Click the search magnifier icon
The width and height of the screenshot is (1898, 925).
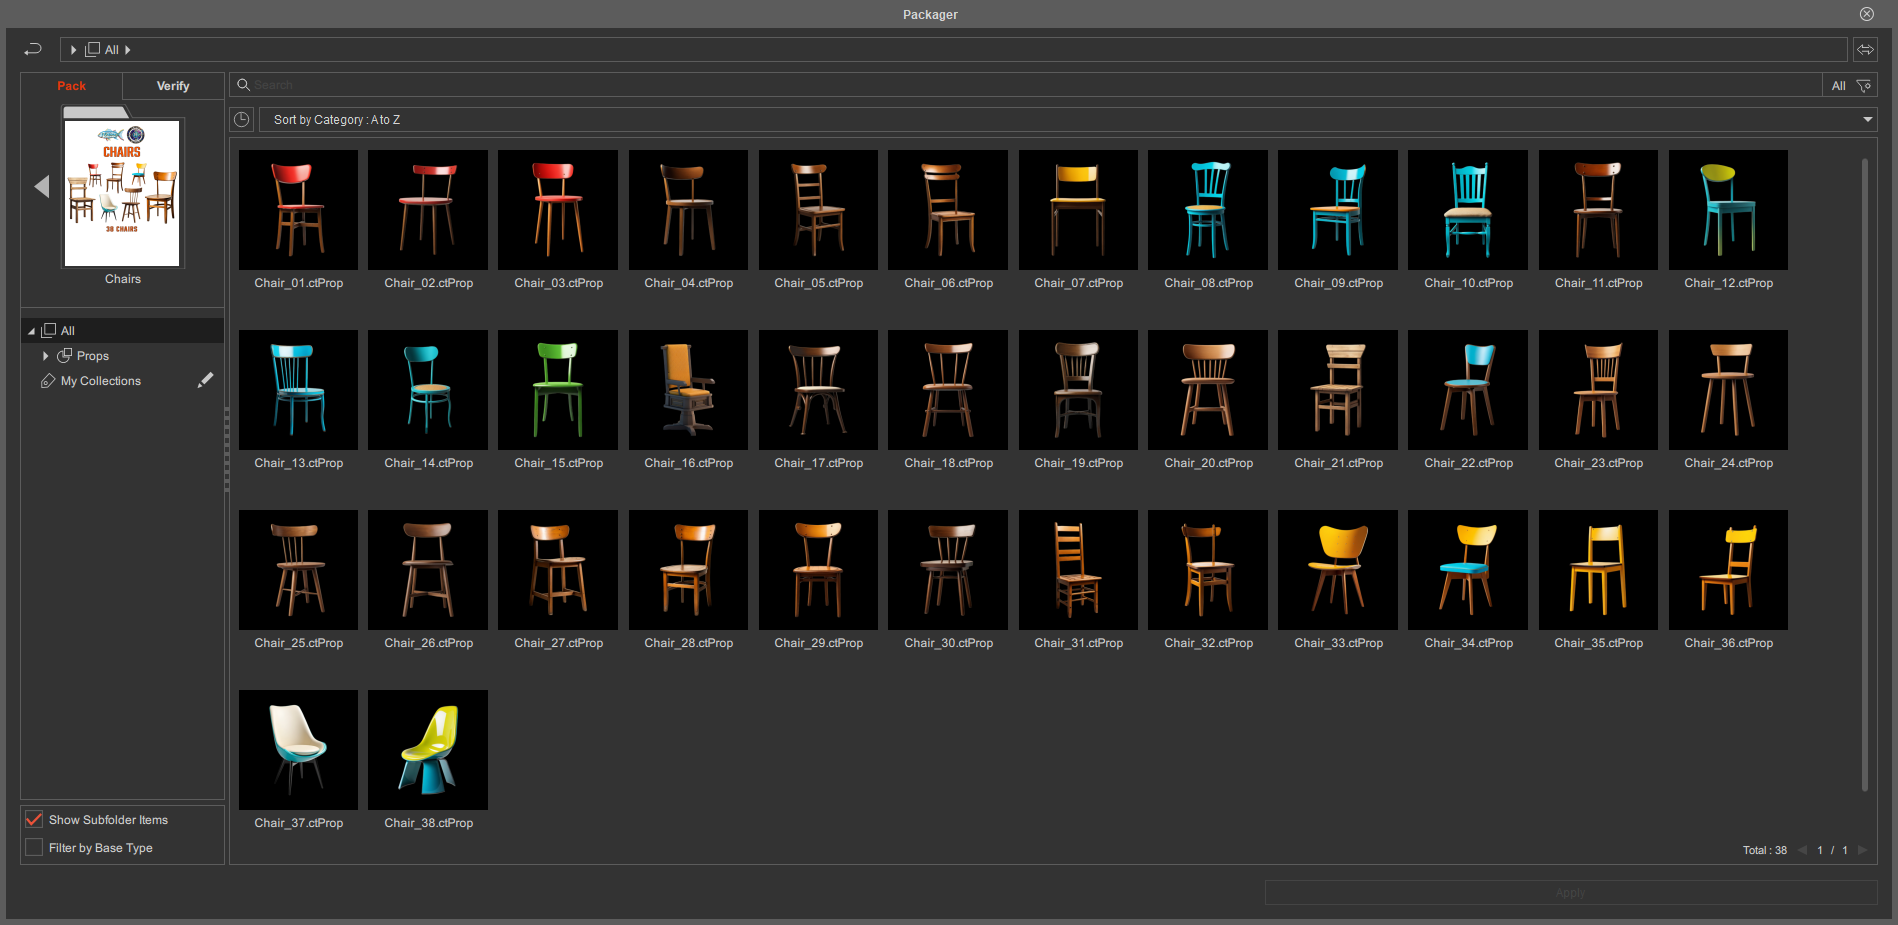click(x=243, y=85)
